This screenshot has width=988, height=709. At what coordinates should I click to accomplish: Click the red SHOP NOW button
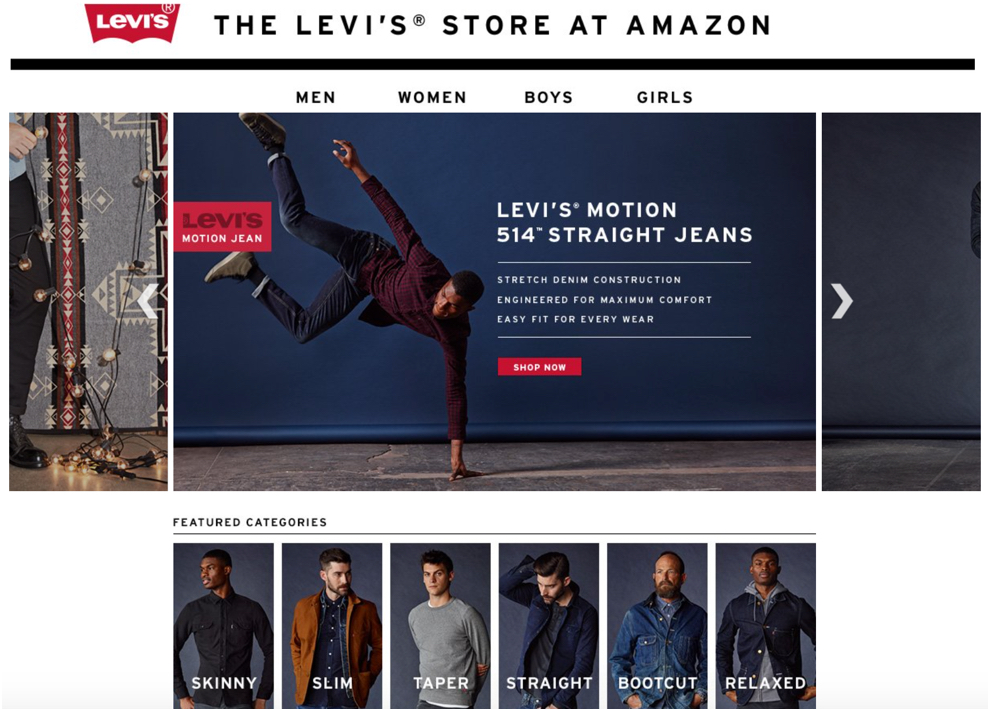click(x=539, y=367)
